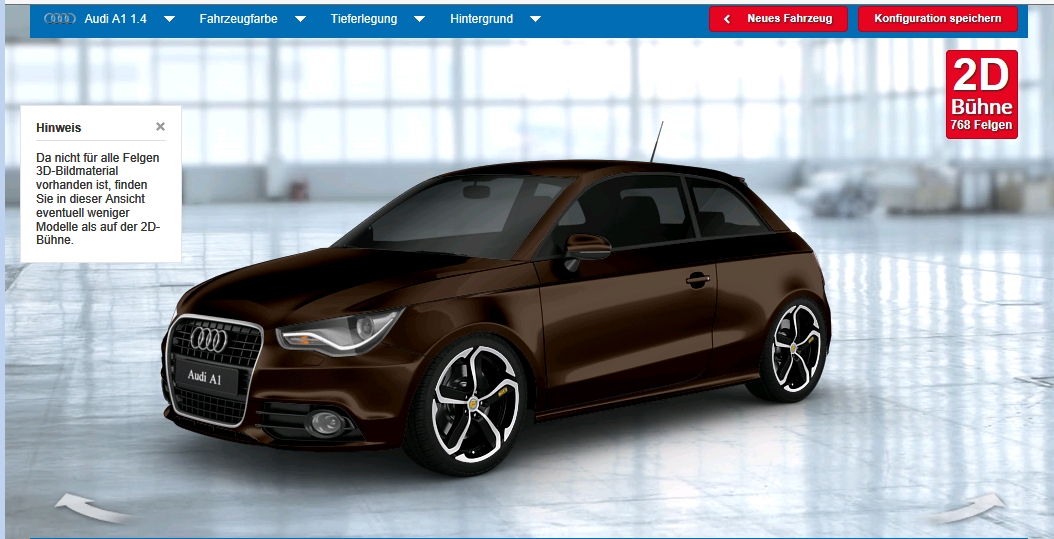Open the Fahrzeugfarbe menu

[x=238, y=19]
